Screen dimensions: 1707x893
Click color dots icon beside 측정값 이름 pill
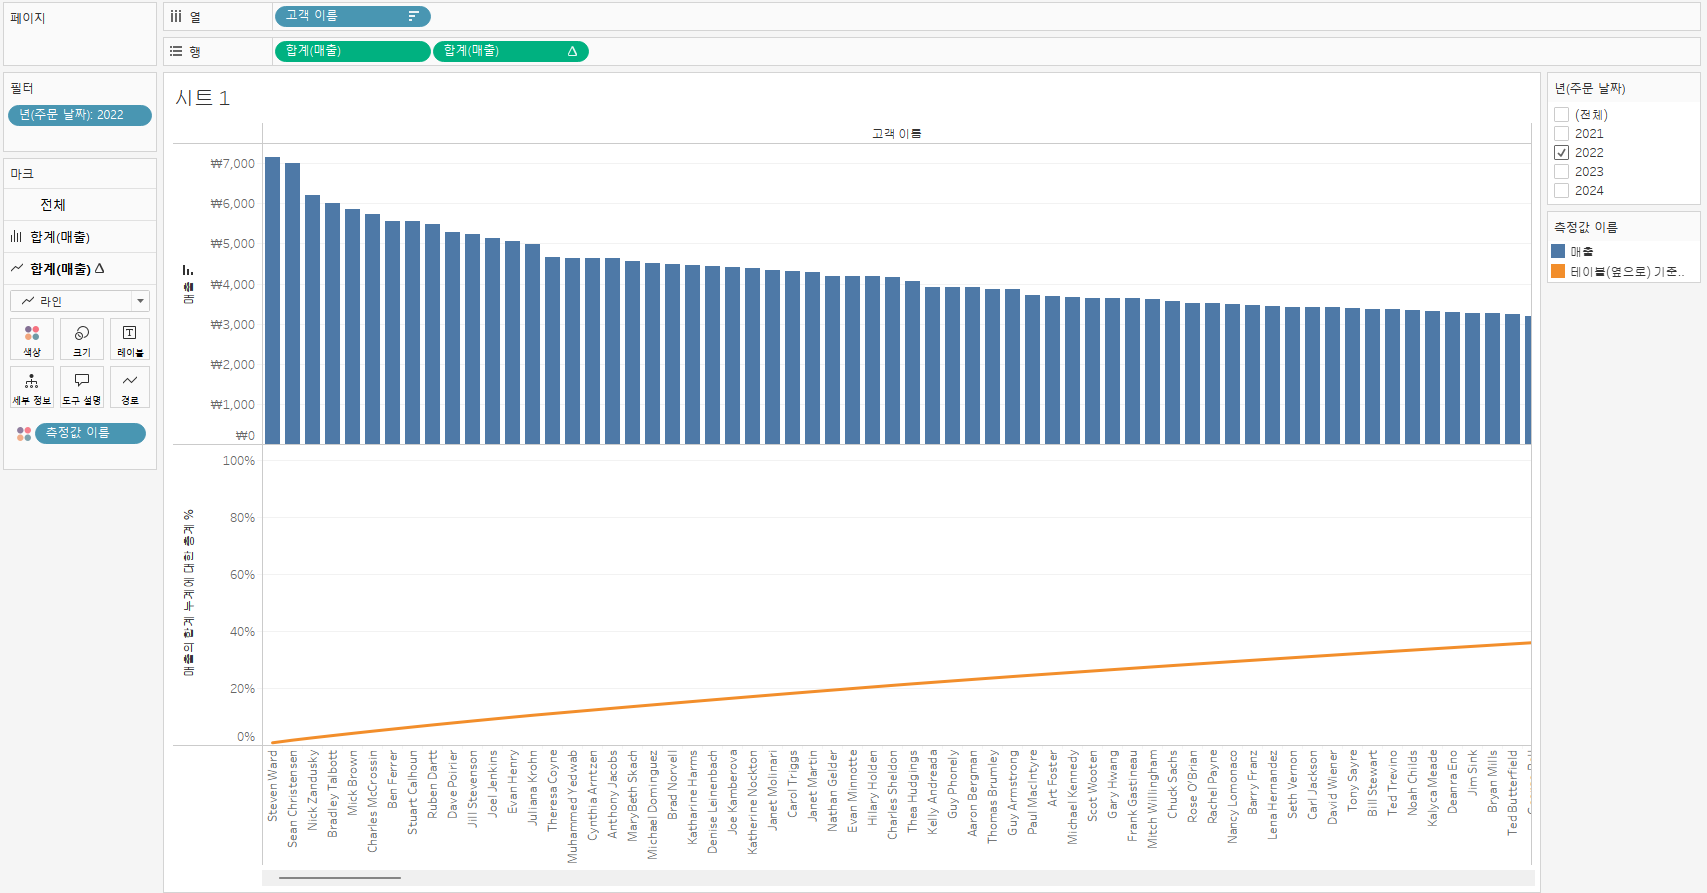24,433
